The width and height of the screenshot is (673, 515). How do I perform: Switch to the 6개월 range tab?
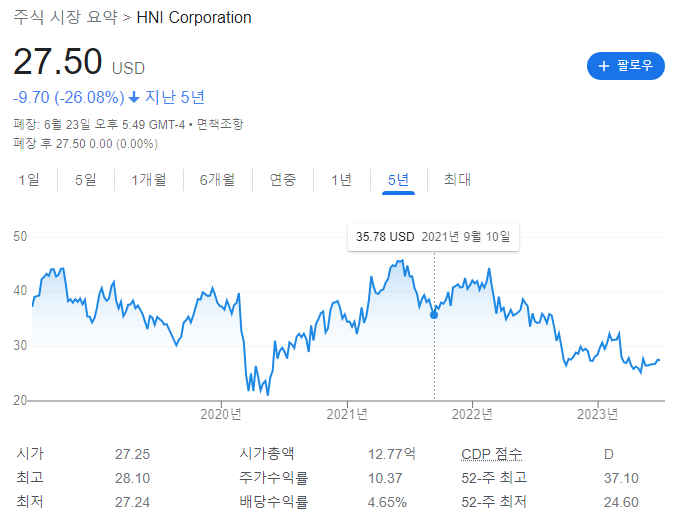click(x=217, y=179)
